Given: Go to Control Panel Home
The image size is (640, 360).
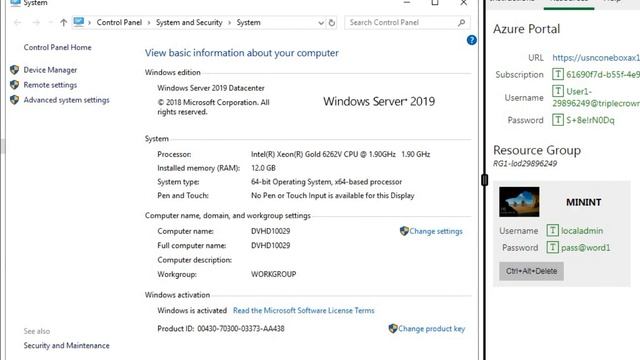Looking at the screenshot, I should click(x=57, y=47).
